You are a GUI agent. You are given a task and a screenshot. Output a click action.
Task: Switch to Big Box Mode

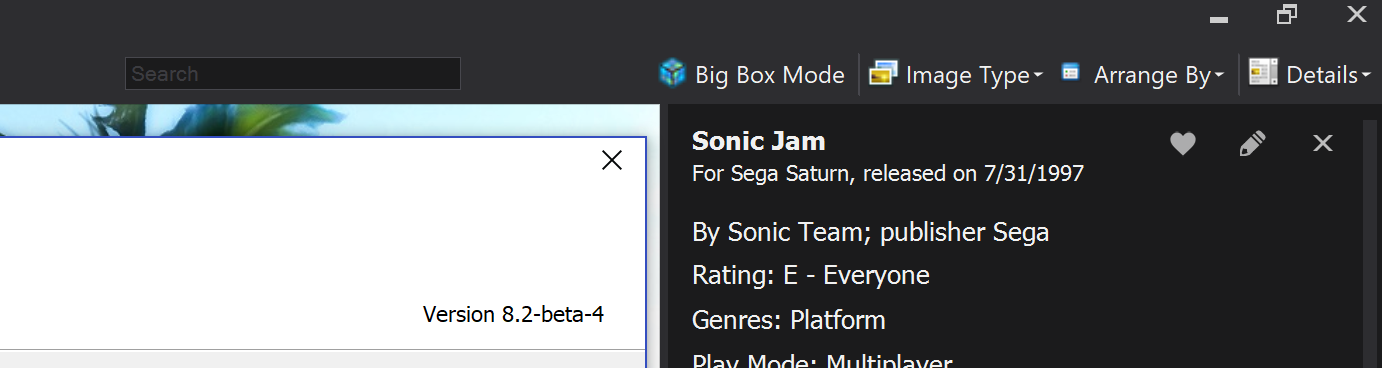(x=752, y=74)
